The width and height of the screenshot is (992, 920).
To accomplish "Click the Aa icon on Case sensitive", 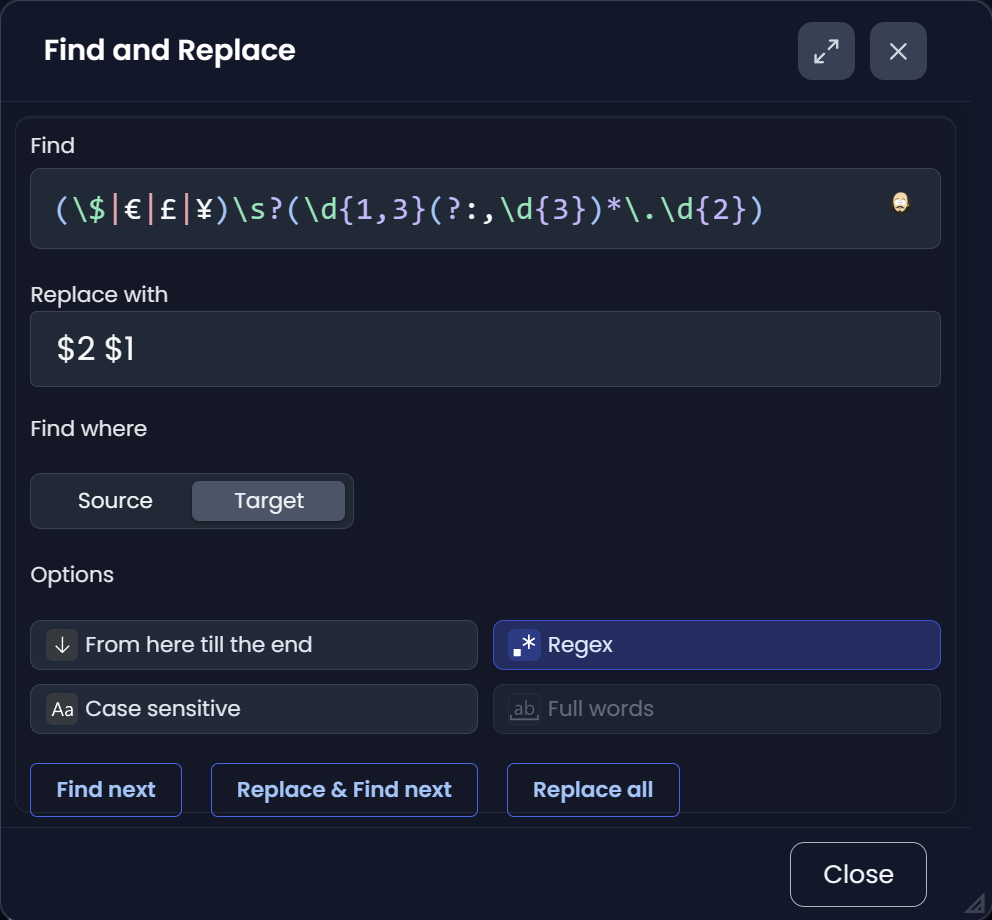I will [62, 709].
